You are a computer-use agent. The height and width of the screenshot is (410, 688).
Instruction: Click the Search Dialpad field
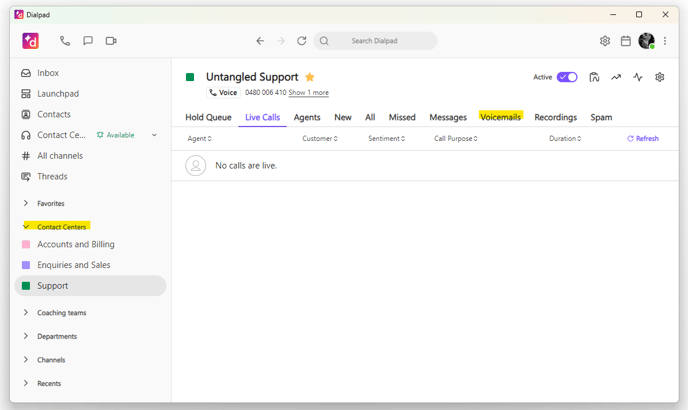pos(375,41)
